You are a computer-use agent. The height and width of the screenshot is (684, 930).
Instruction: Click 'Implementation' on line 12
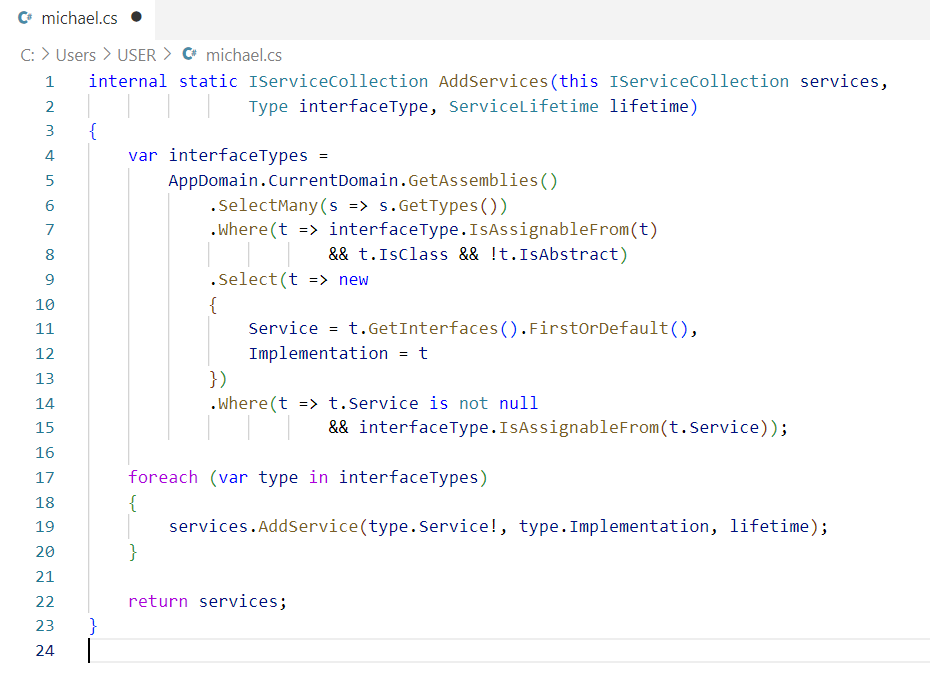coord(318,354)
